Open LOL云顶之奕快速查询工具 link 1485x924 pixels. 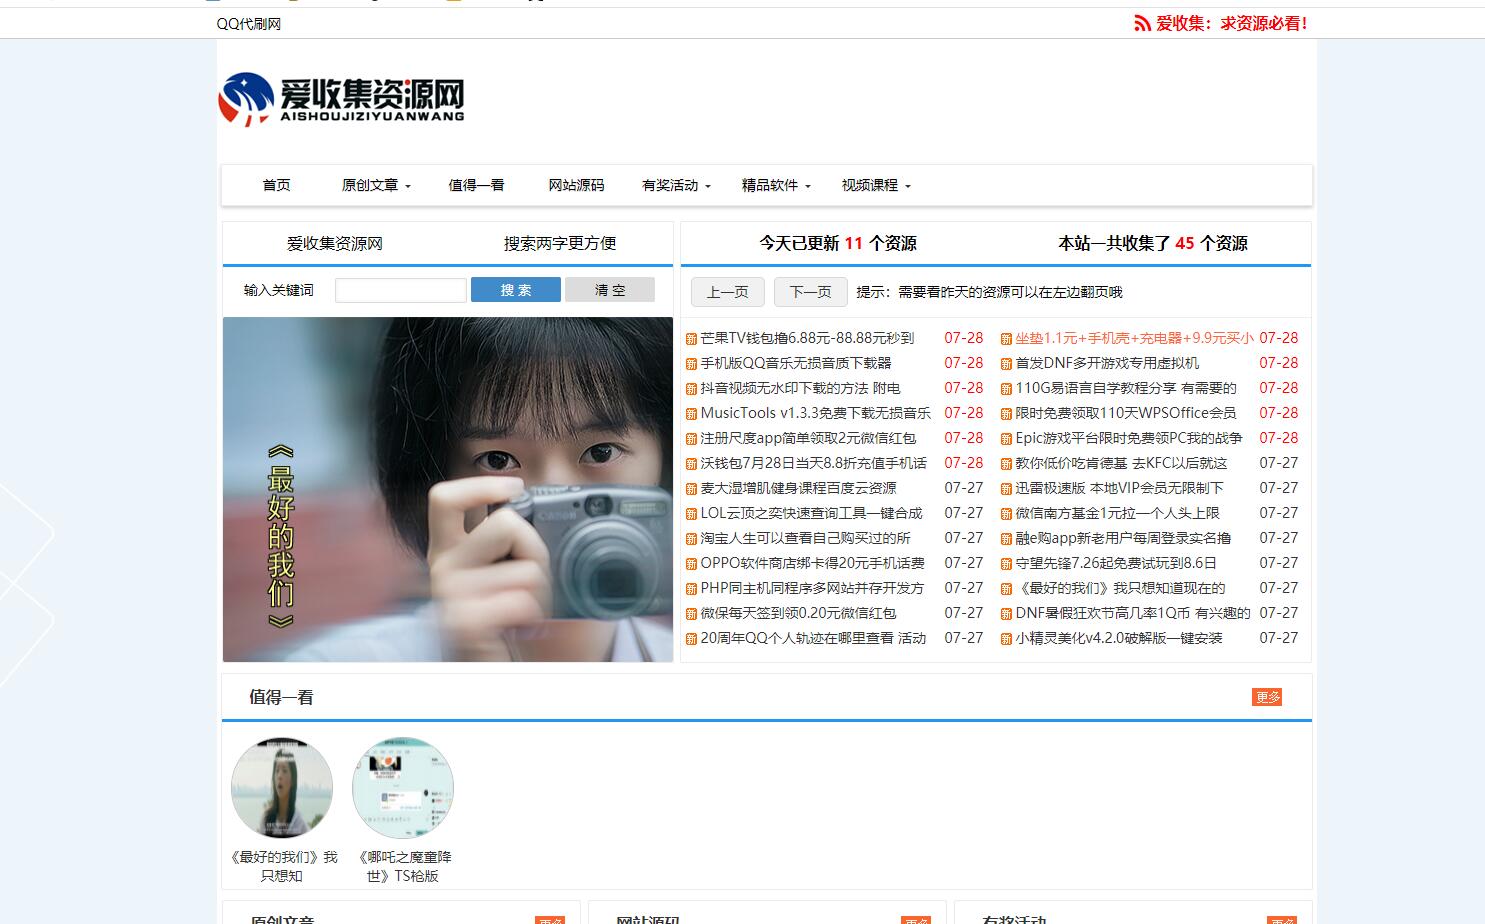(x=811, y=513)
